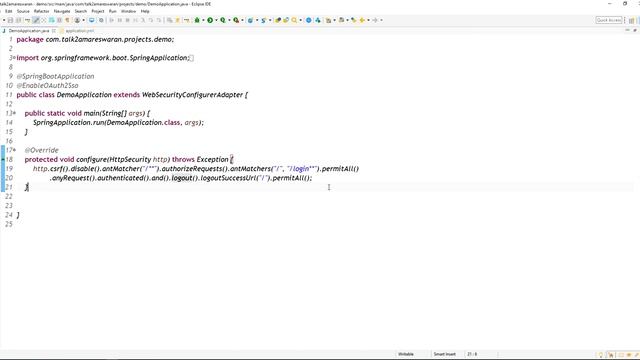Click the Skip All Breakpoints toolbar icon
Screen dimensions: 640x360
(101, 20)
